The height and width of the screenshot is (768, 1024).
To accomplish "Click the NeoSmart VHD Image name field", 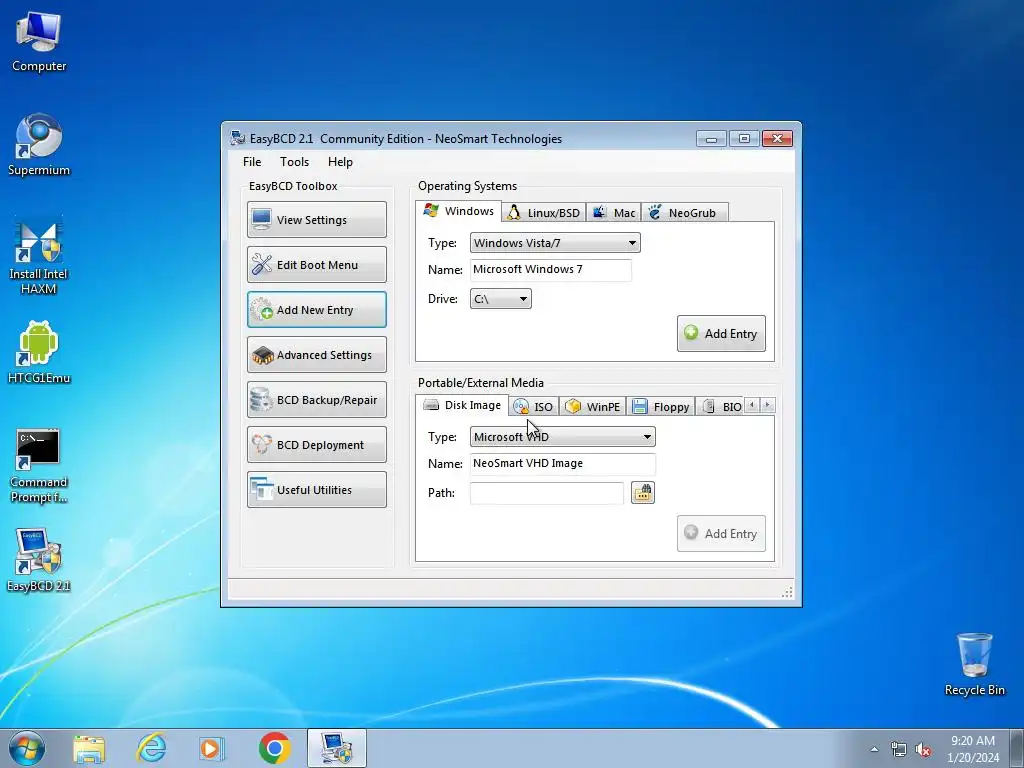I will point(562,464).
